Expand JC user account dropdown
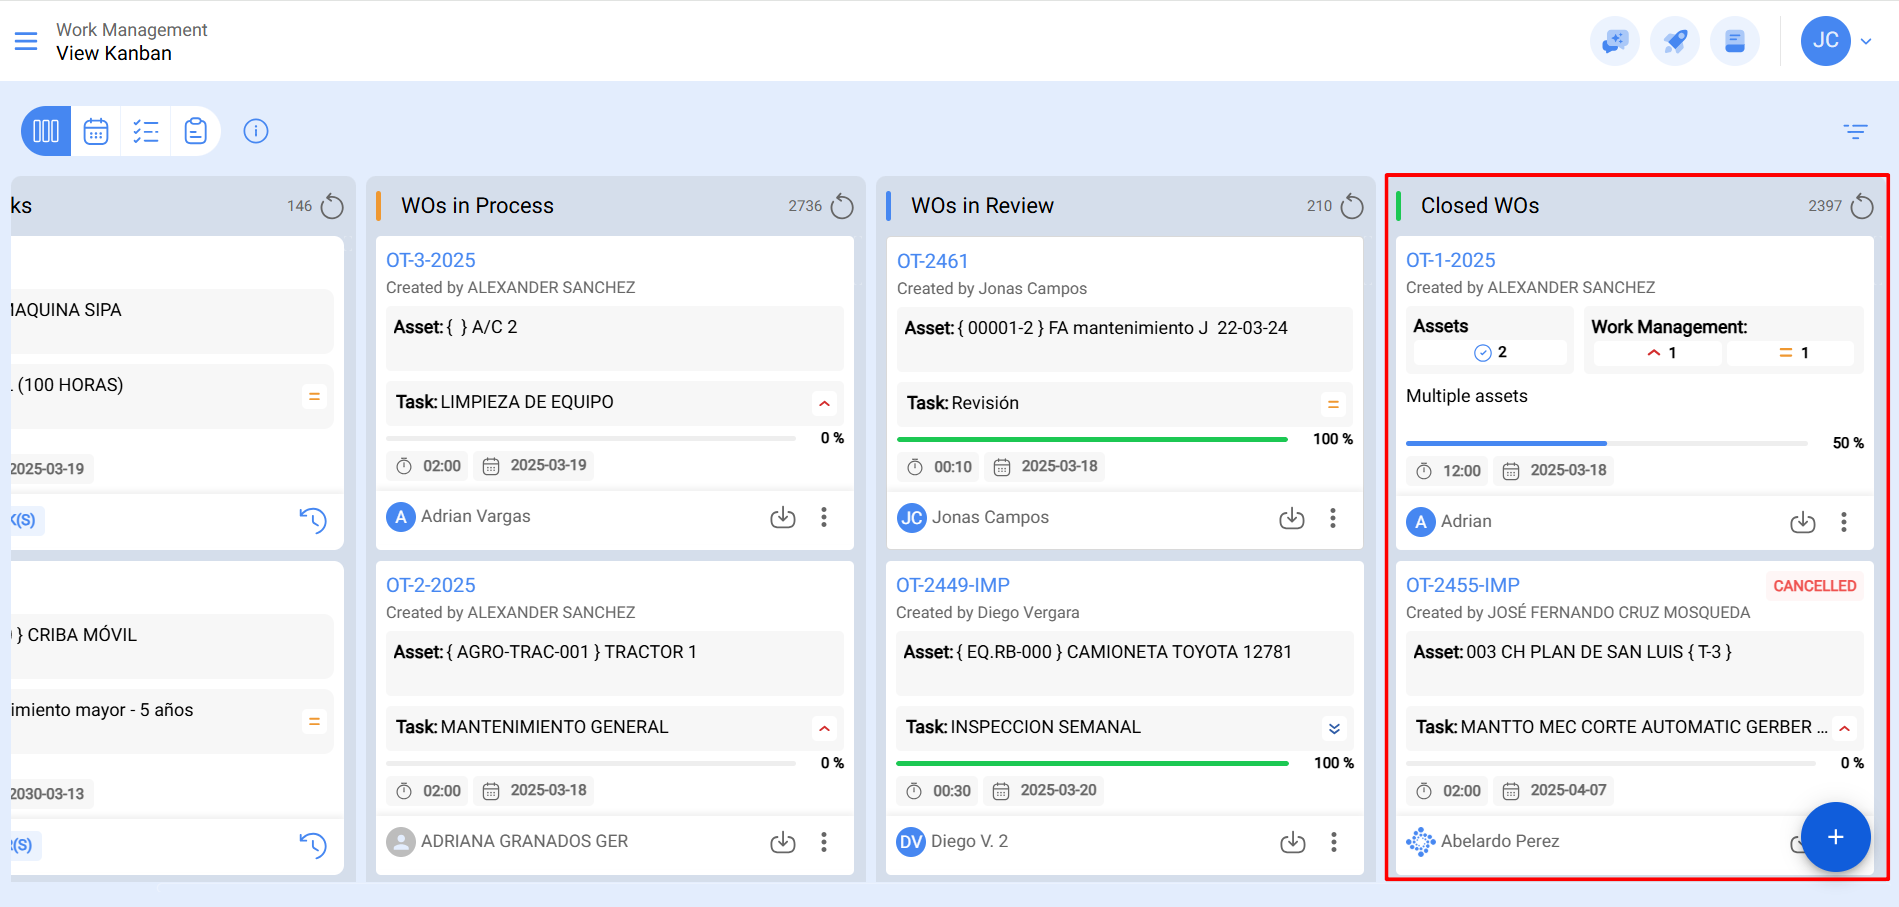This screenshot has width=1899, height=907. point(1866,41)
